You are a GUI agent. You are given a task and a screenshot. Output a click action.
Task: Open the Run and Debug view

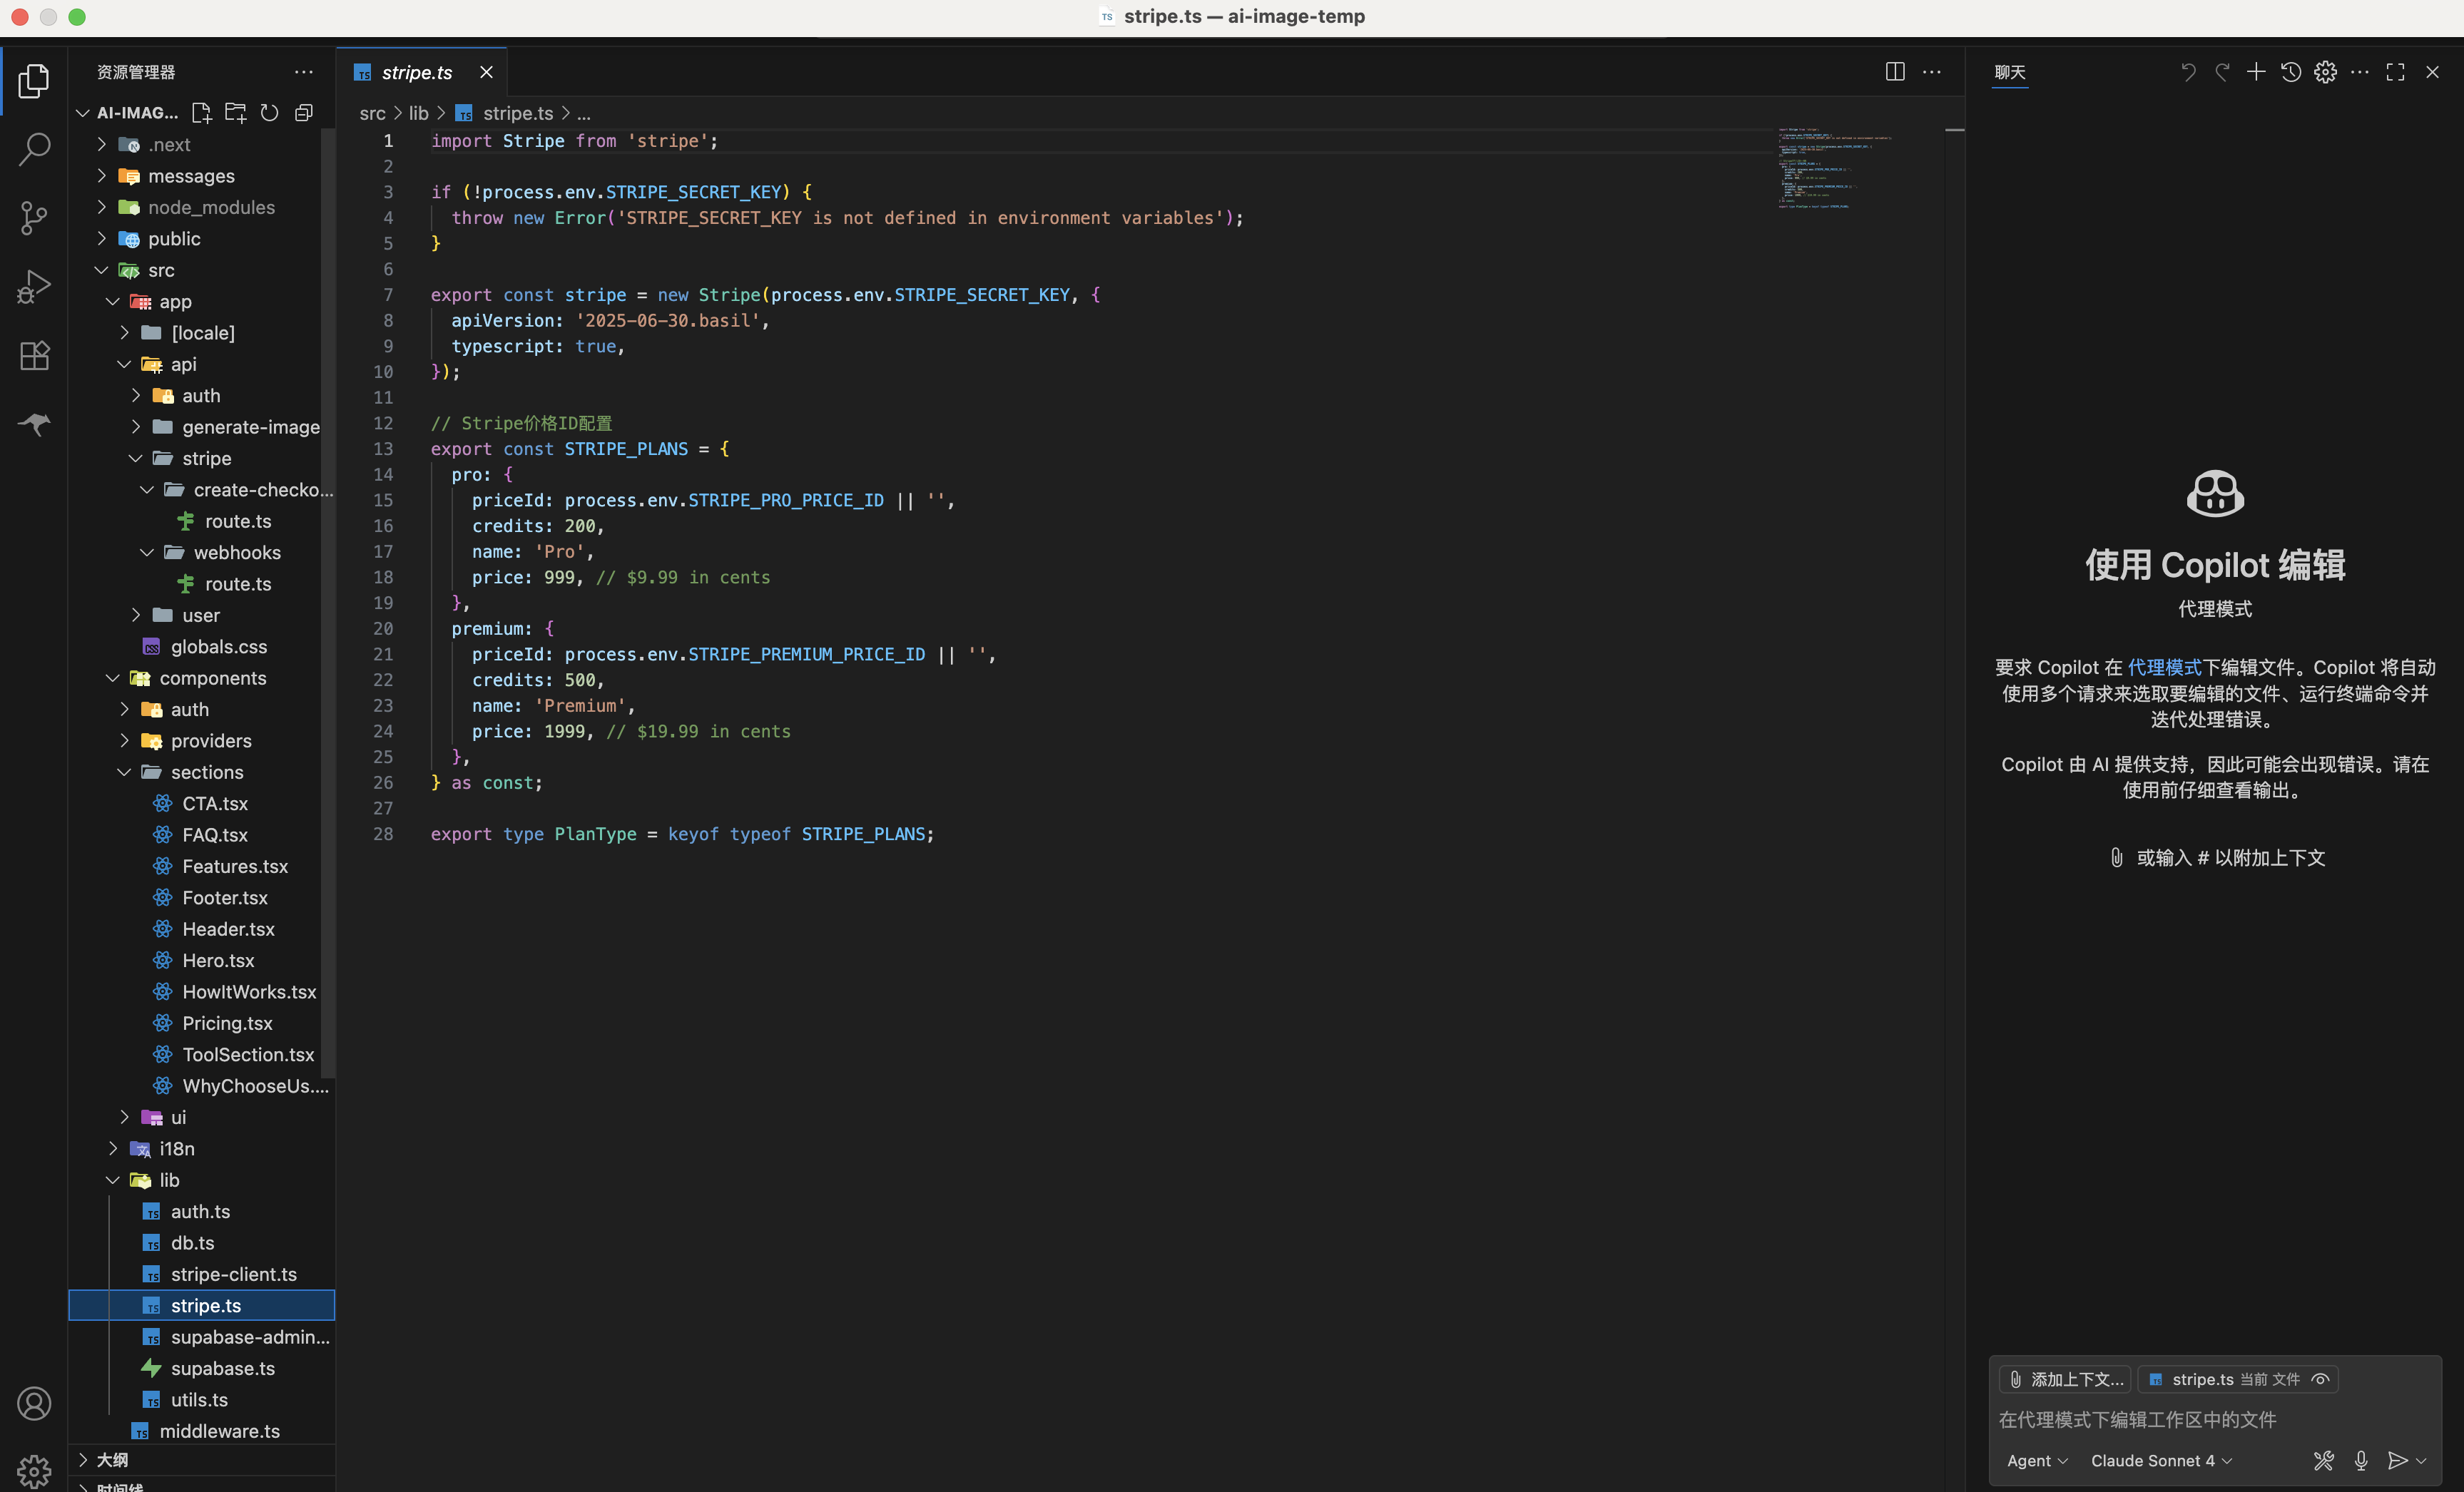pyautogui.click(x=34, y=287)
